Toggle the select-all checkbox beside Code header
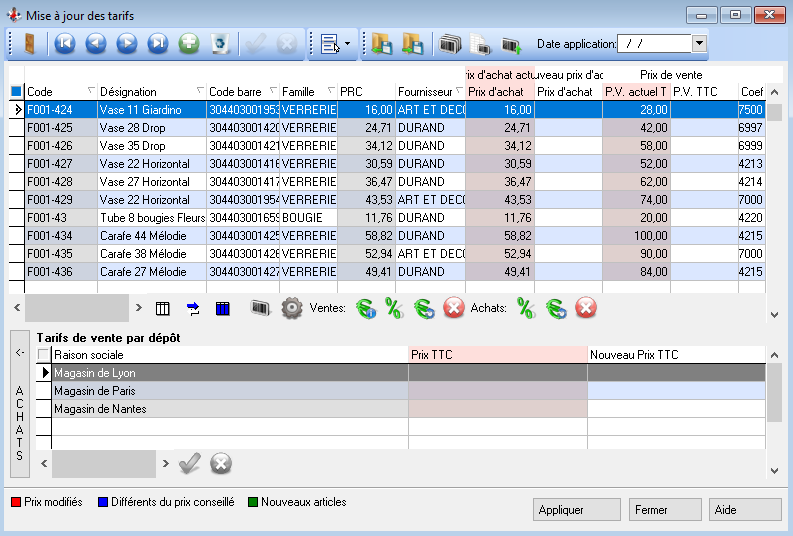This screenshot has height=536, width=793. tap(15, 92)
